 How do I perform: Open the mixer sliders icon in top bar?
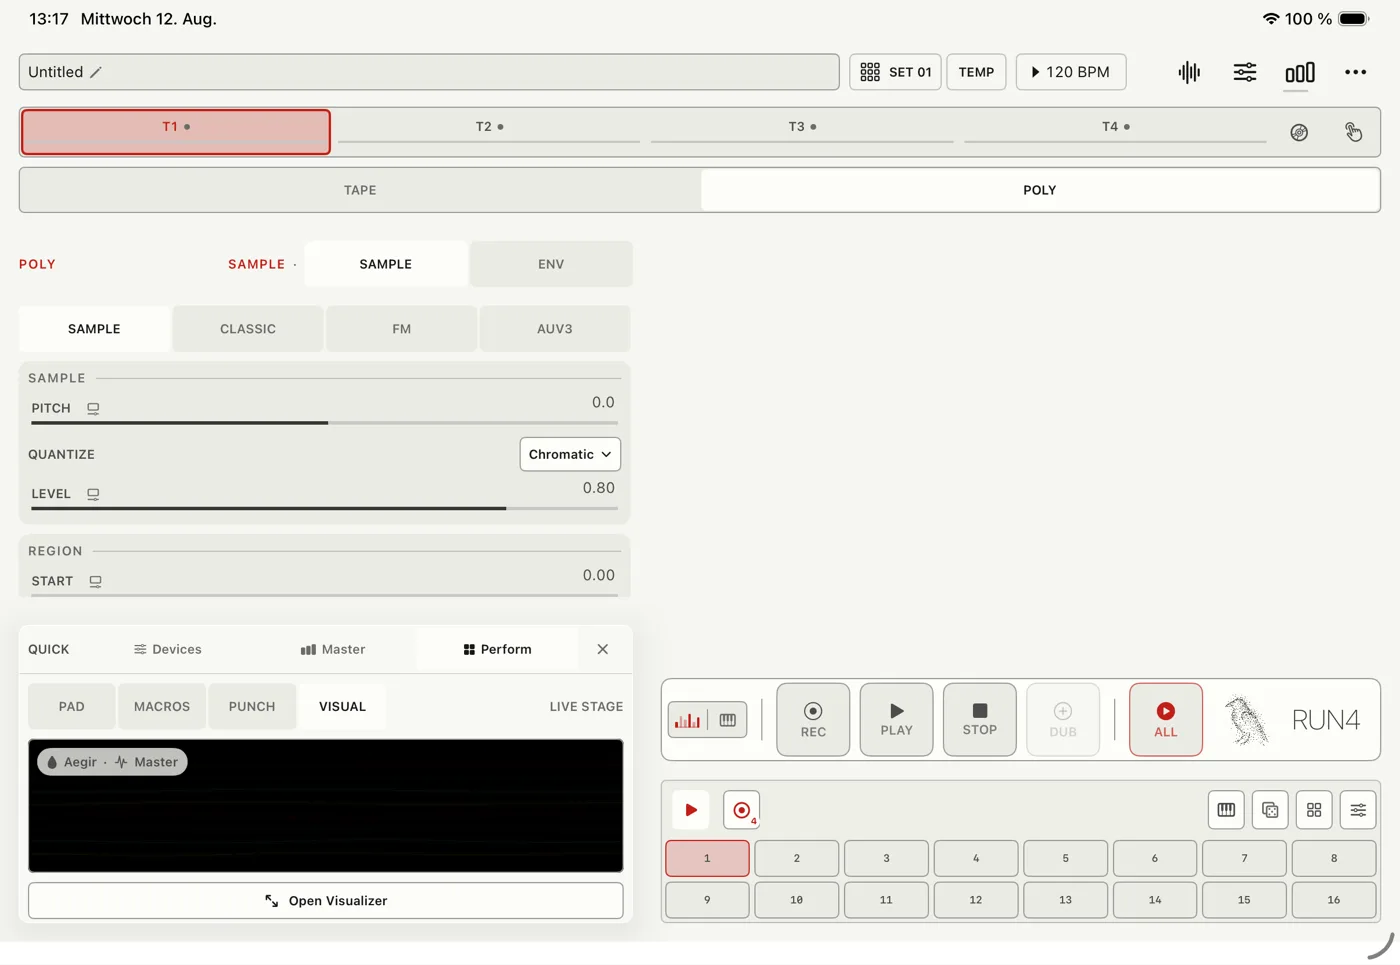click(1245, 72)
